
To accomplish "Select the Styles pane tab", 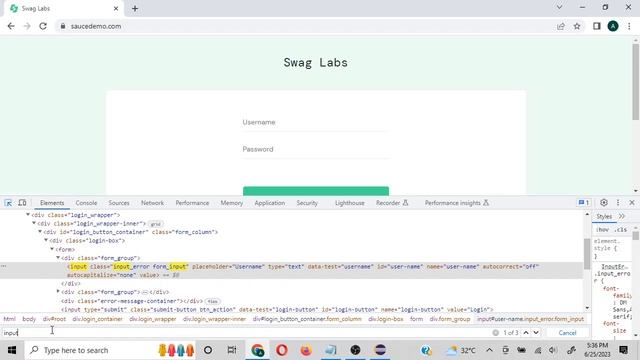I will pyautogui.click(x=604, y=216).
